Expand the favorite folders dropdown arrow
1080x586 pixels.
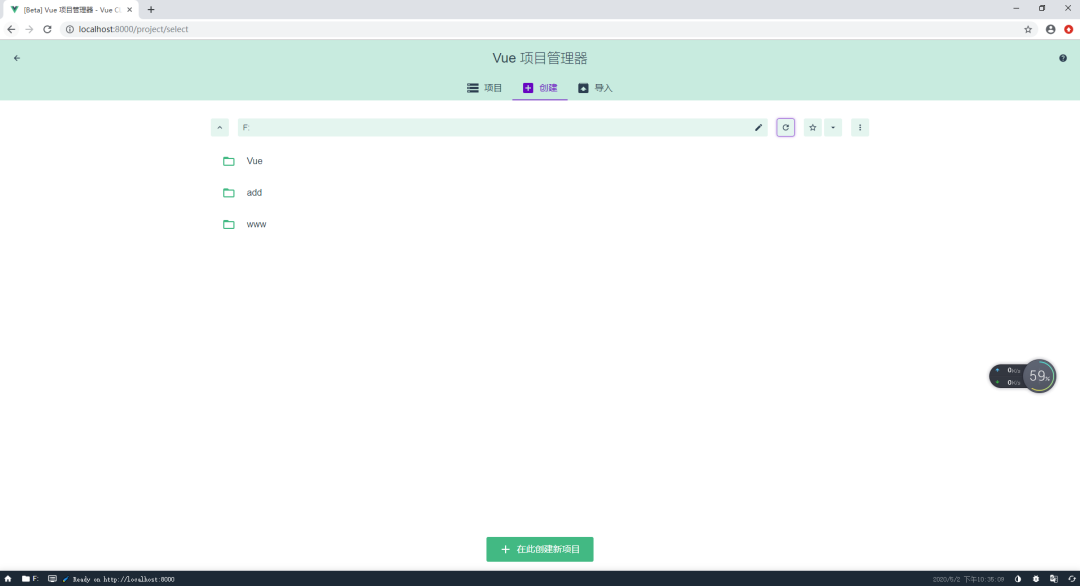833,128
